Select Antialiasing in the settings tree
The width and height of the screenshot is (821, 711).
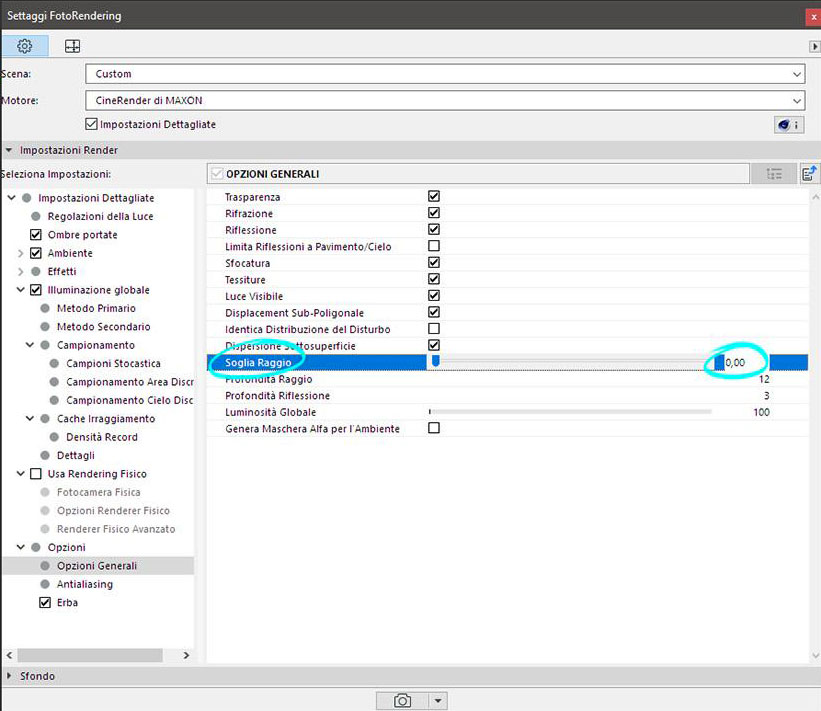[x=85, y=584]
